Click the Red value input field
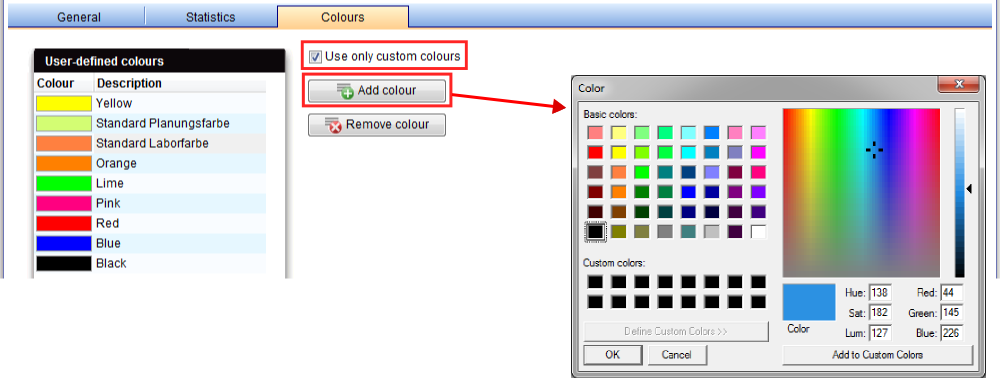This screenshot has width=1000, height=378. click(x=952, y=293)
